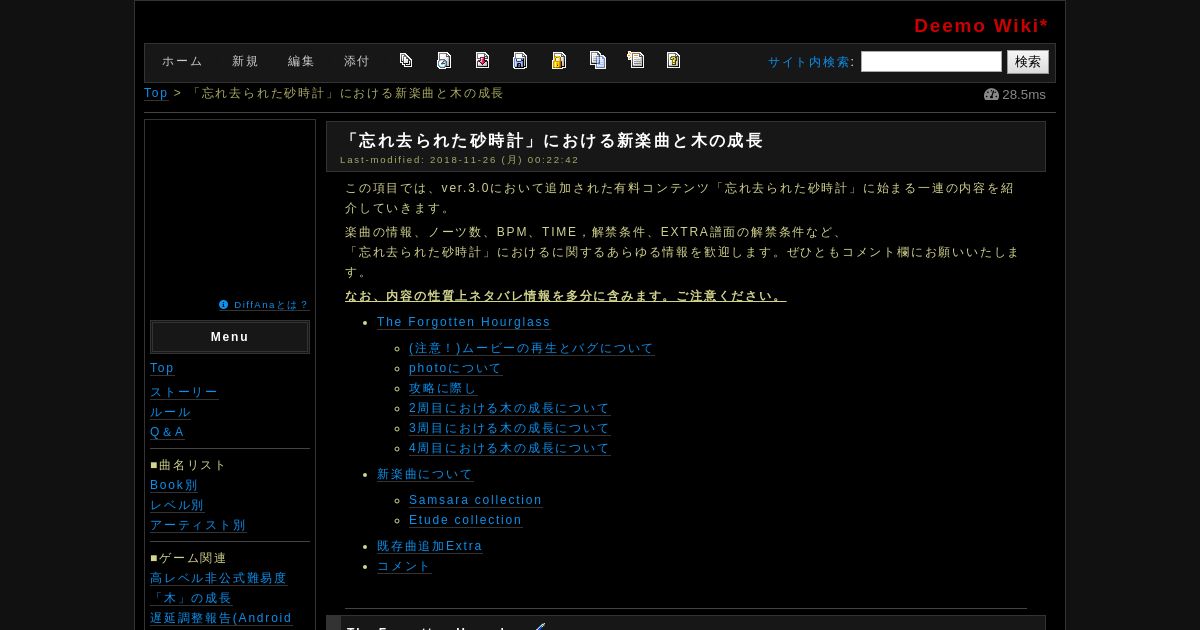Image resolution: width=1200 pixels, height=630 pixels.
Task: Click the edit pencil icon beside section heading
Action: point(540,626)
